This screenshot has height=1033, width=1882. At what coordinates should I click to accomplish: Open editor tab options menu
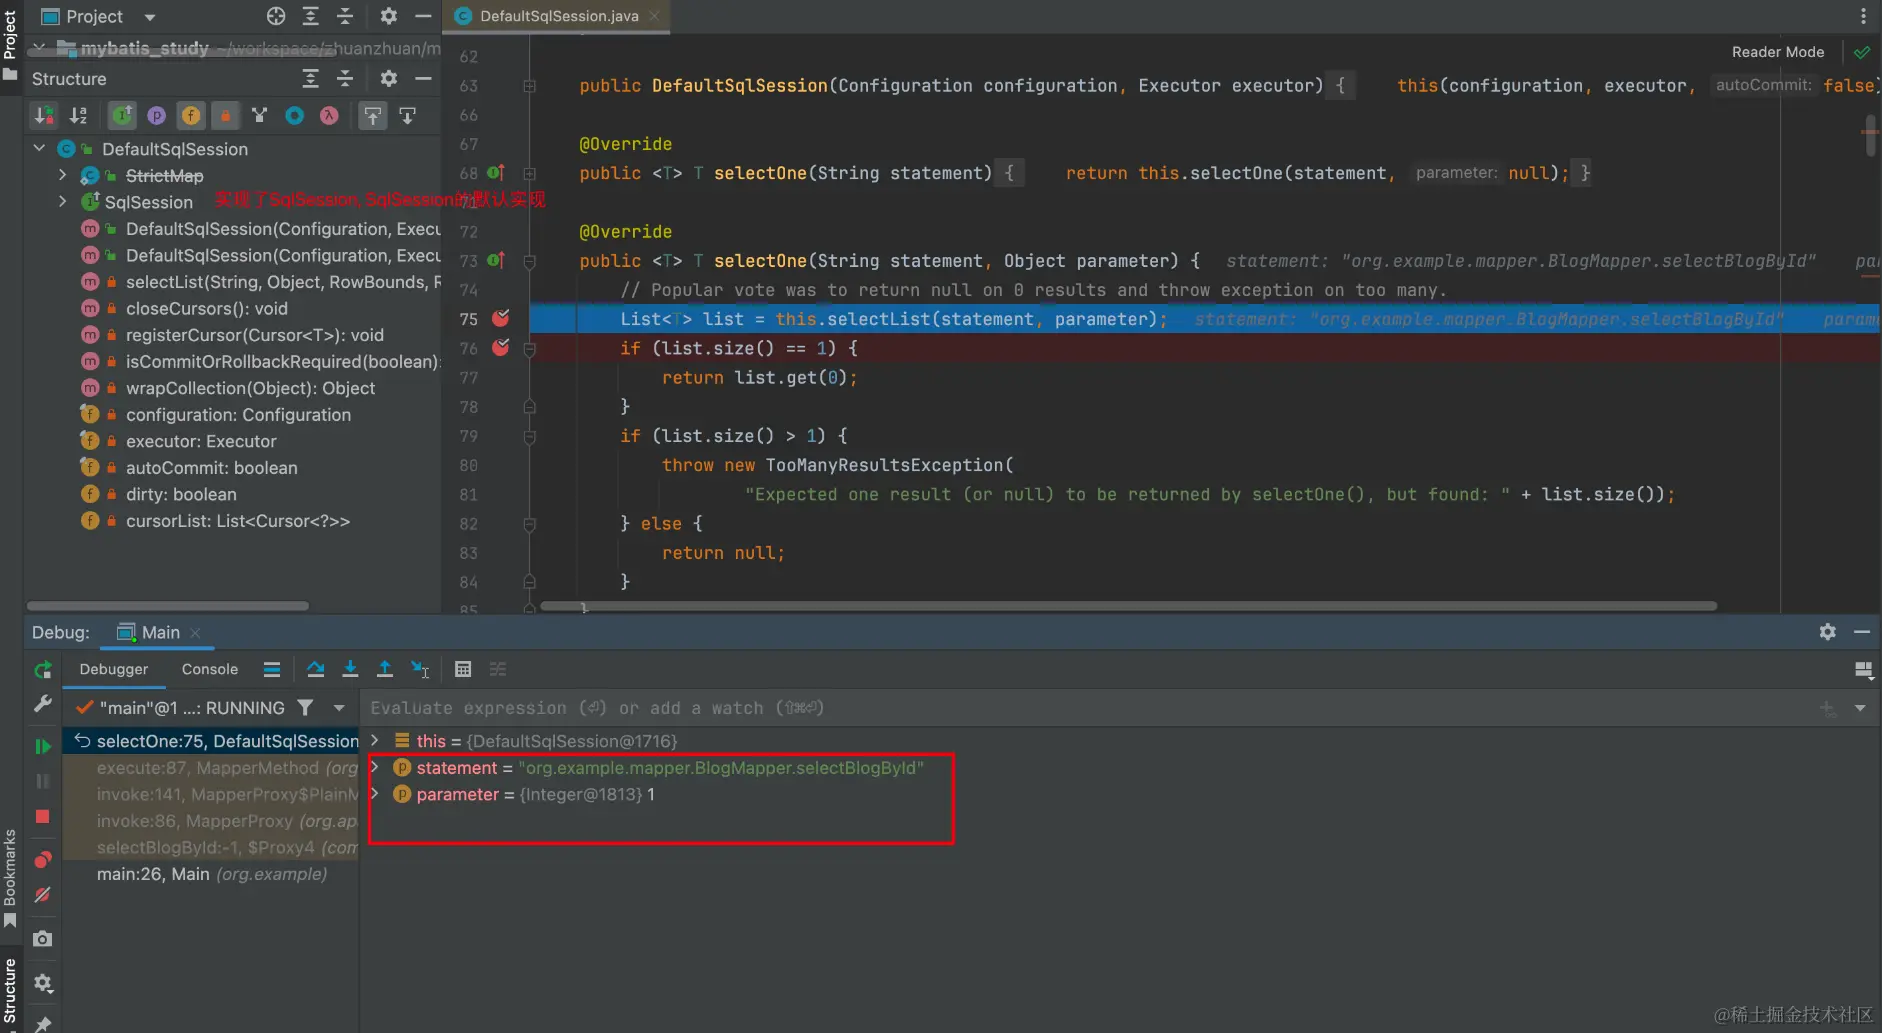point(1863,16)
